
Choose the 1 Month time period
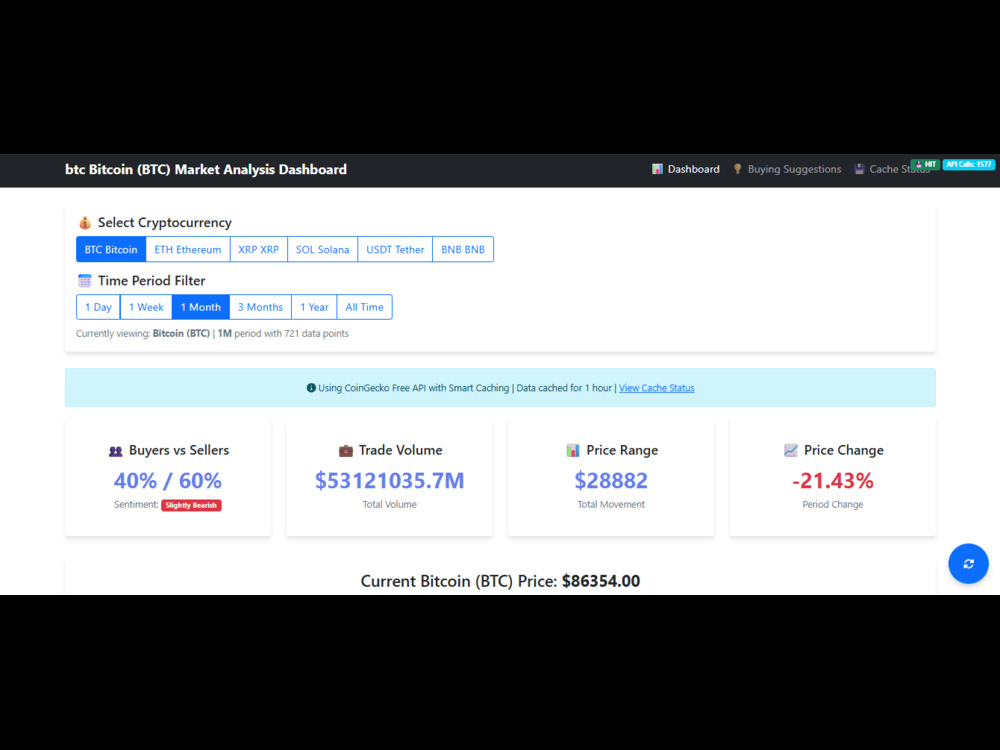(200, 307)
